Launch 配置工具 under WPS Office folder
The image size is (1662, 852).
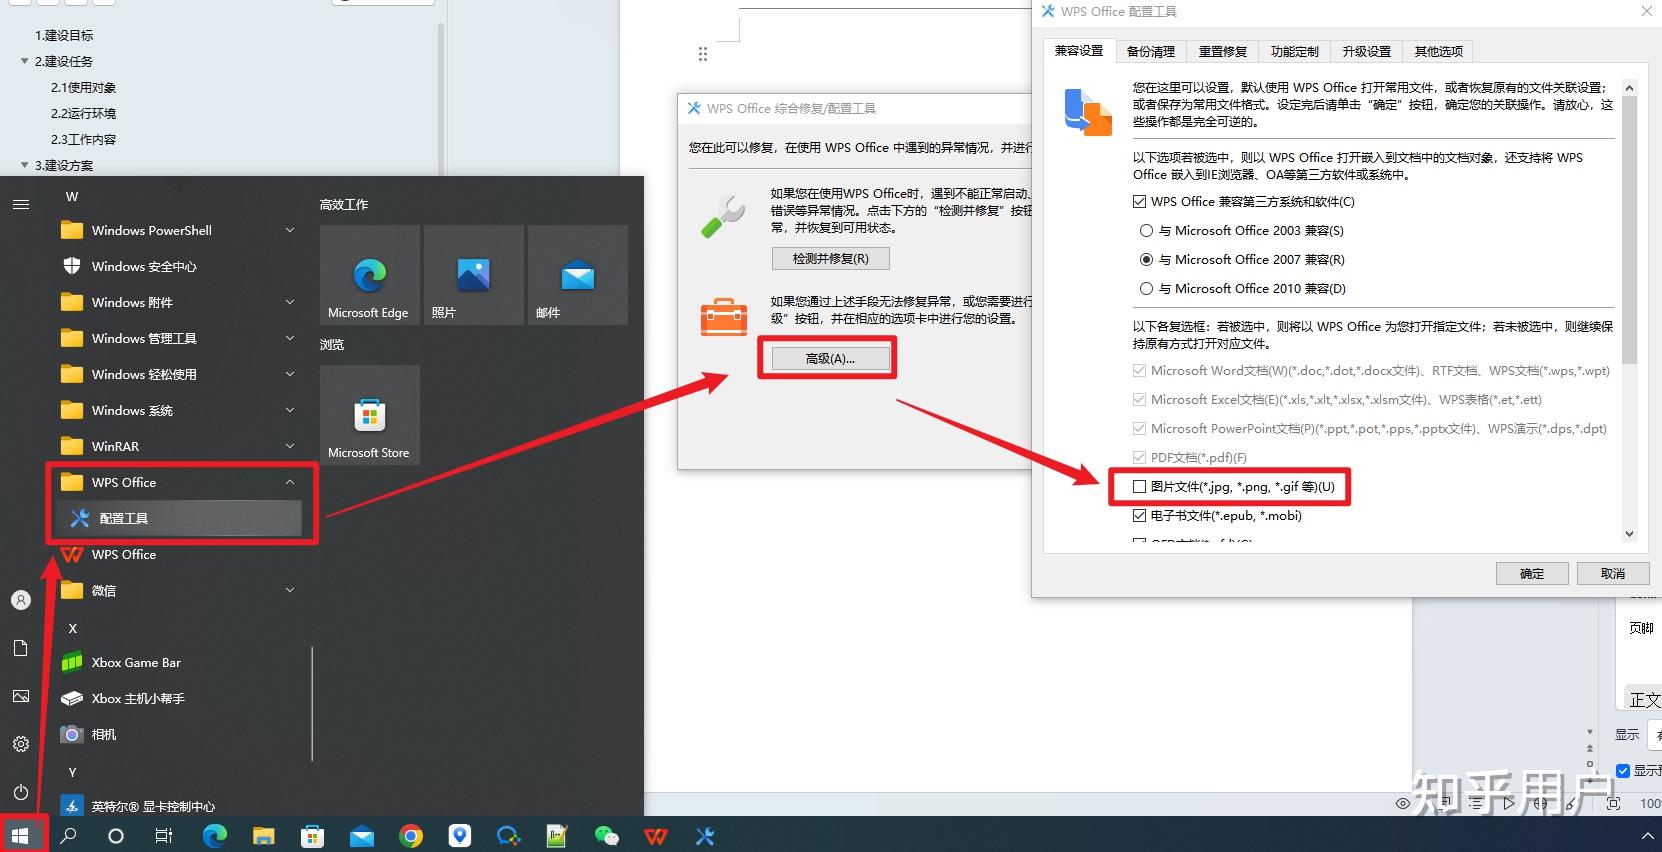pyautogui.click(x=180, y=518)
